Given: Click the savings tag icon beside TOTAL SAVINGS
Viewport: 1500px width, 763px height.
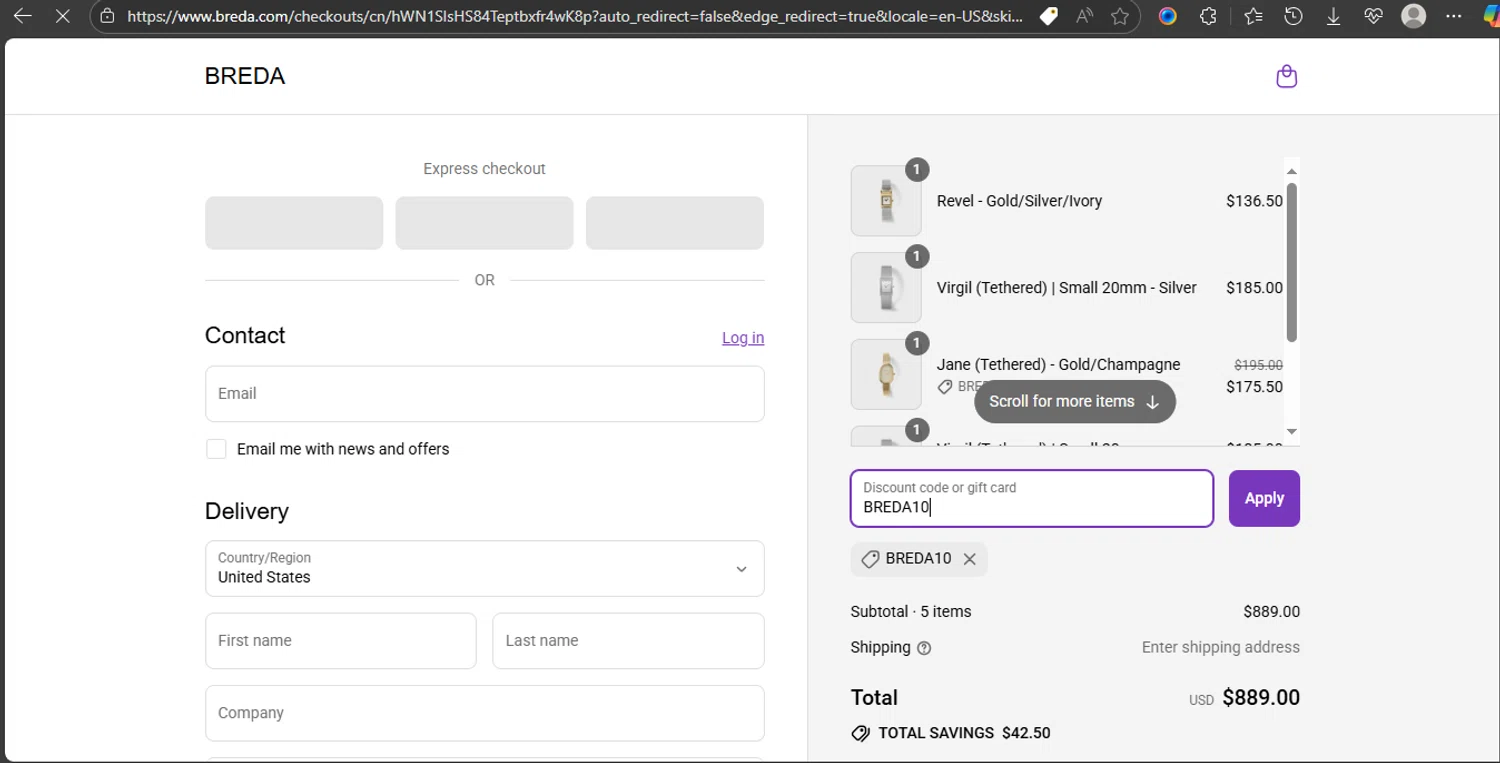Looking at the screenshot, I should pos(860,733).
